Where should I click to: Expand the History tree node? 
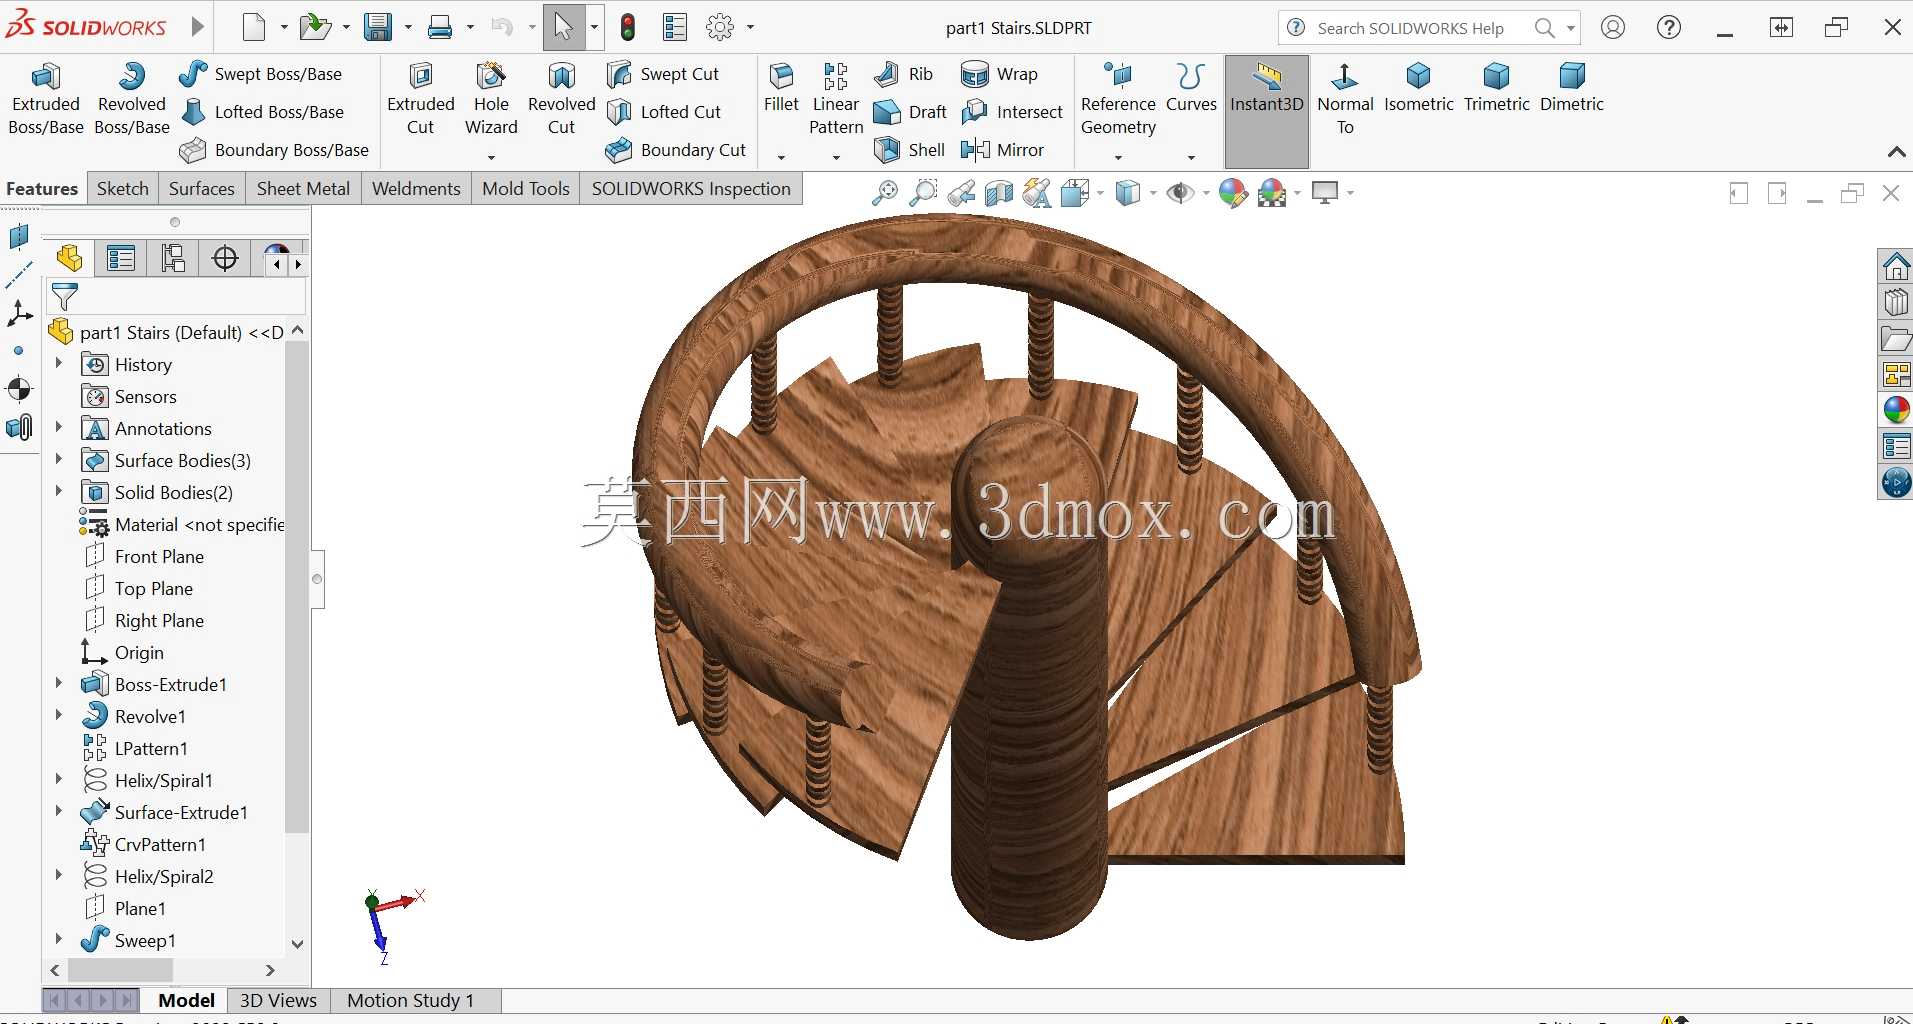[x=58, y=364]
